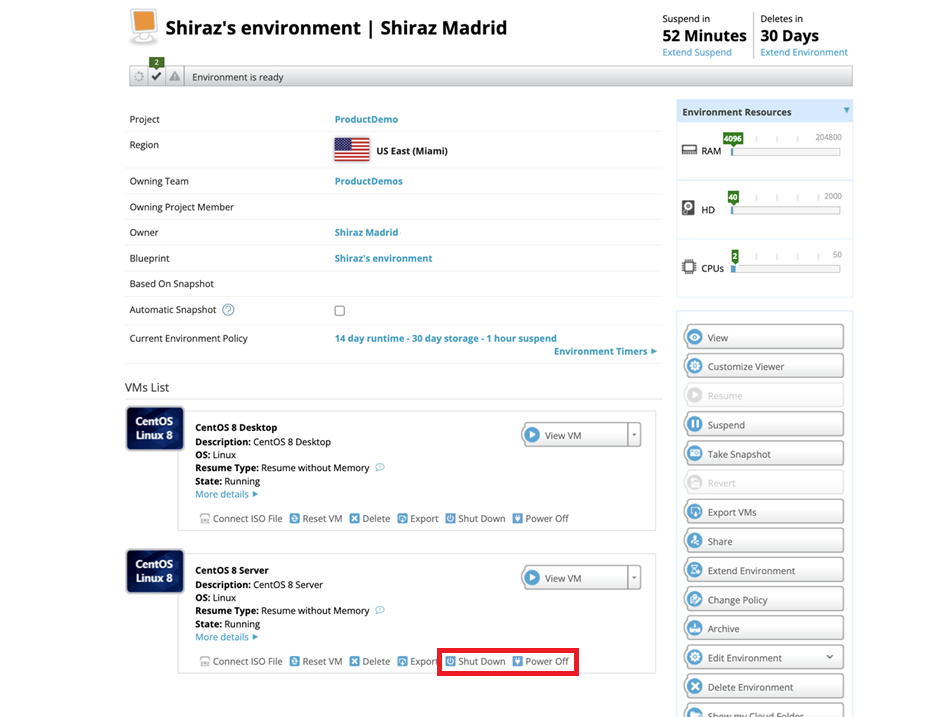
Task: Expand Environment Timers section
Action: [x=605, y=351]
